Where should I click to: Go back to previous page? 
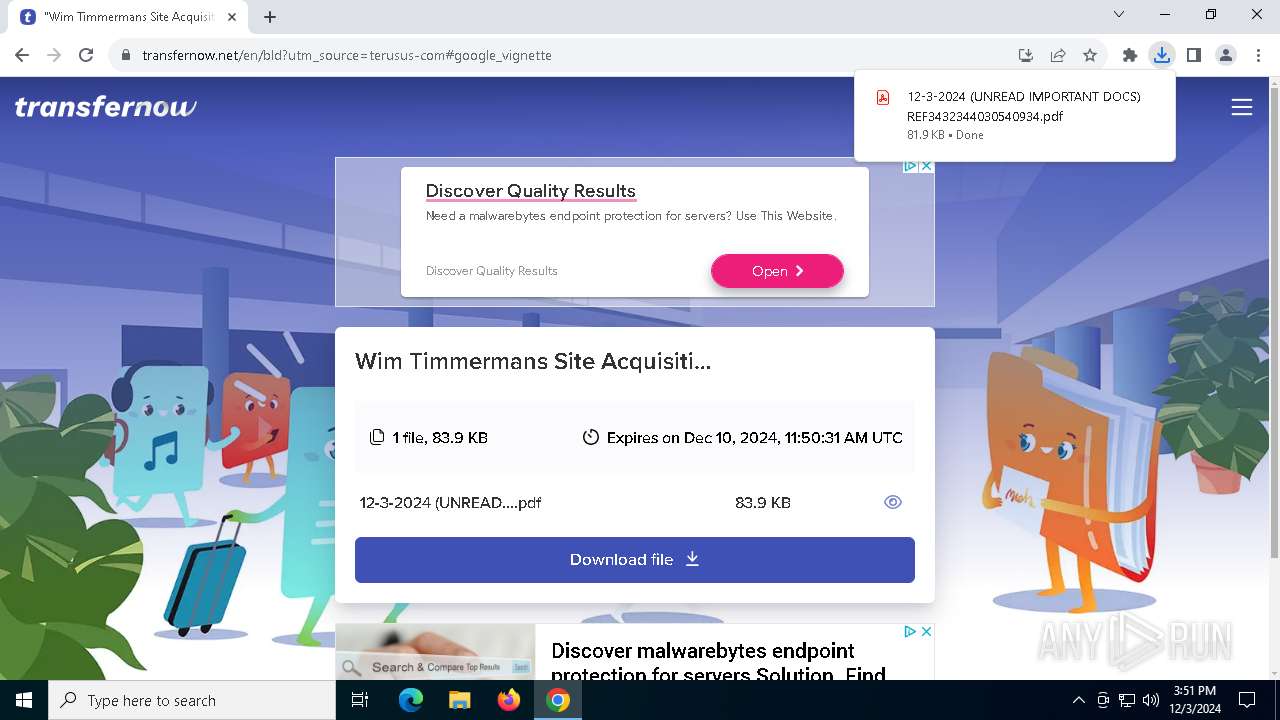click(22, 55)
